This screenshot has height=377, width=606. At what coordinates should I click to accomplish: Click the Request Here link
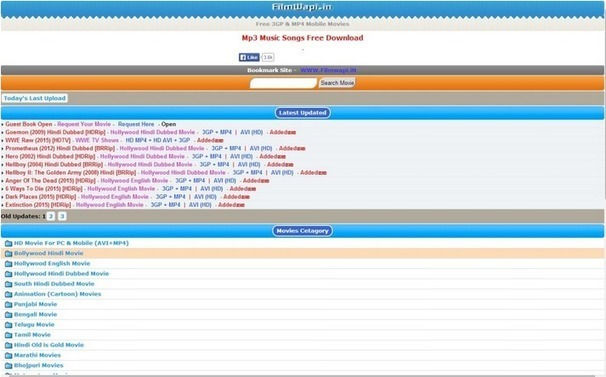136,124
